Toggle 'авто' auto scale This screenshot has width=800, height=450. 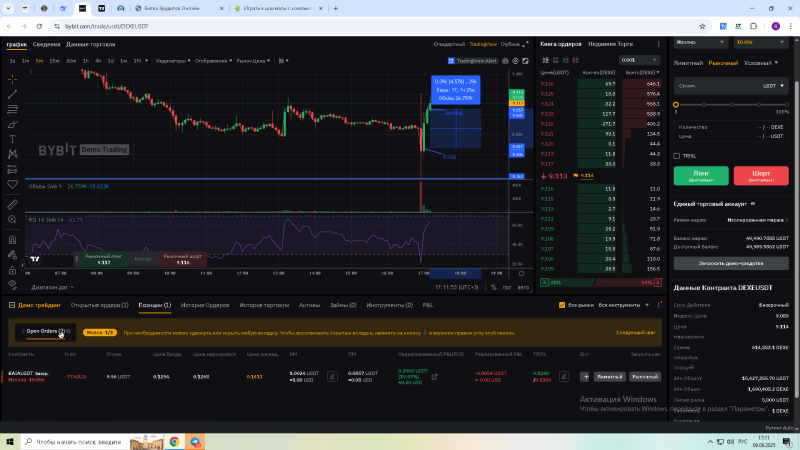coord(523,287)
